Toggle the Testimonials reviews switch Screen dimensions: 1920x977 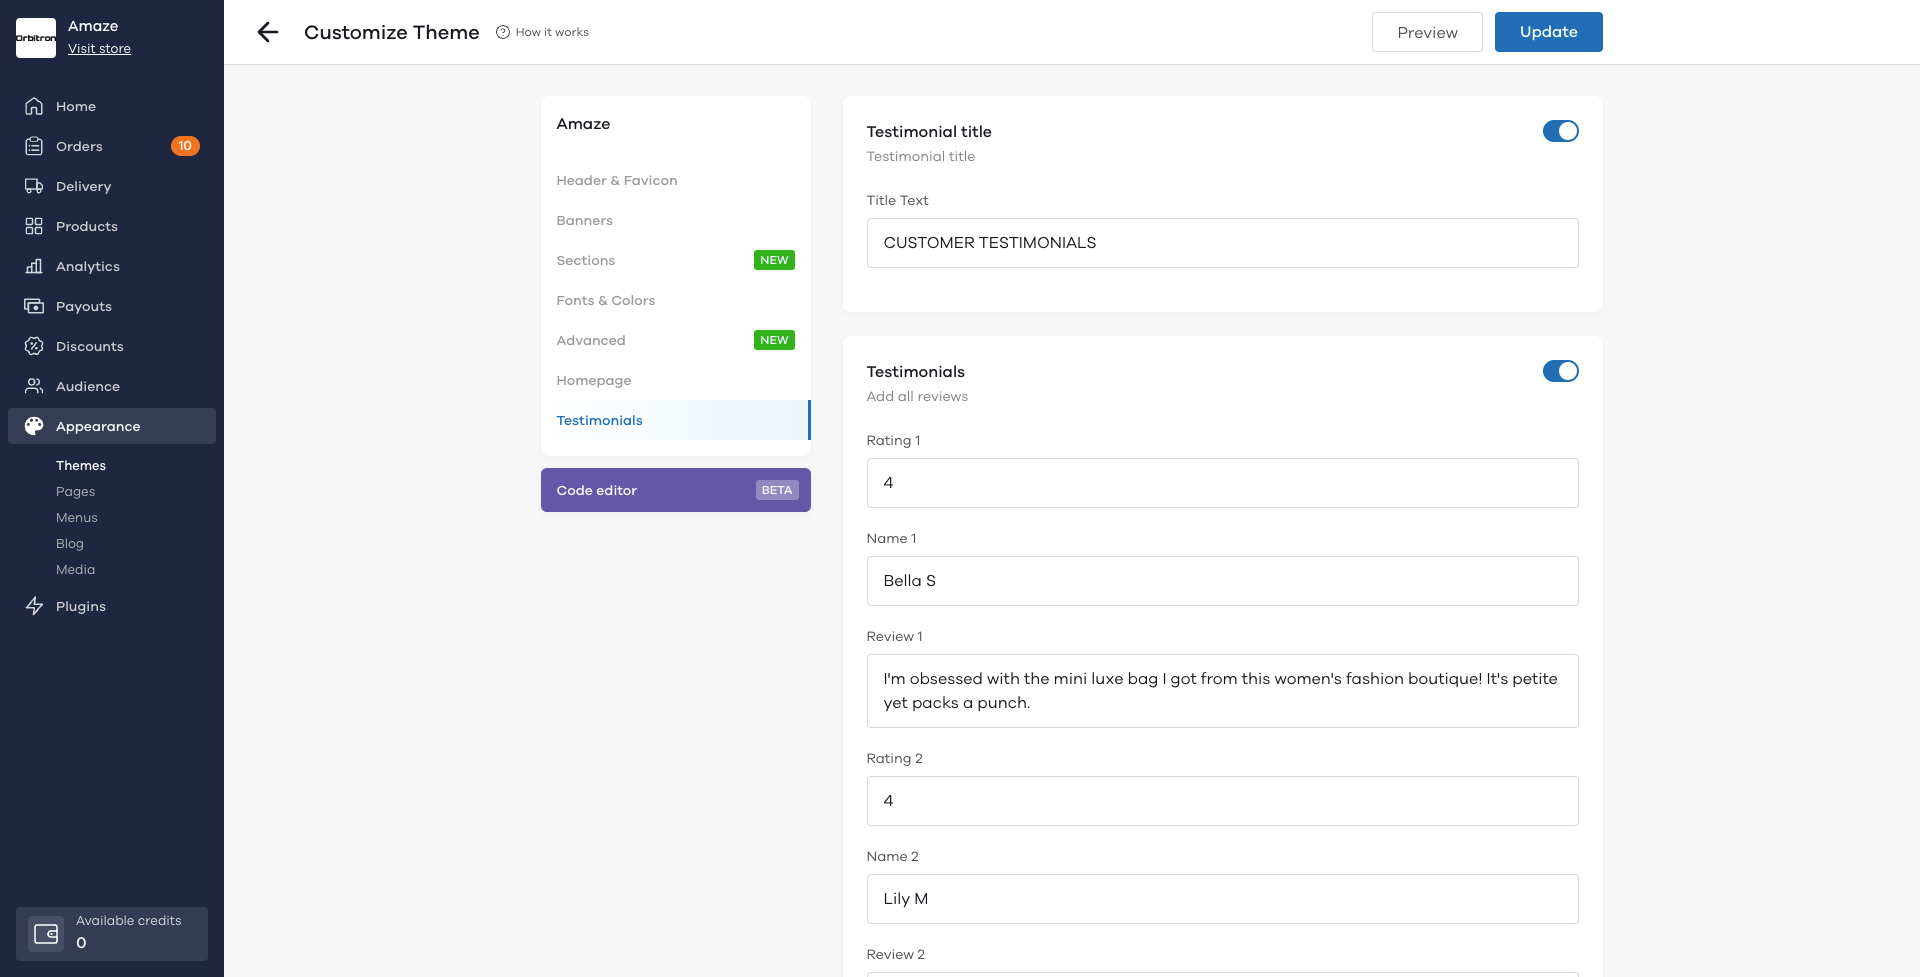pyautogui.click(x=1560, y=371)
